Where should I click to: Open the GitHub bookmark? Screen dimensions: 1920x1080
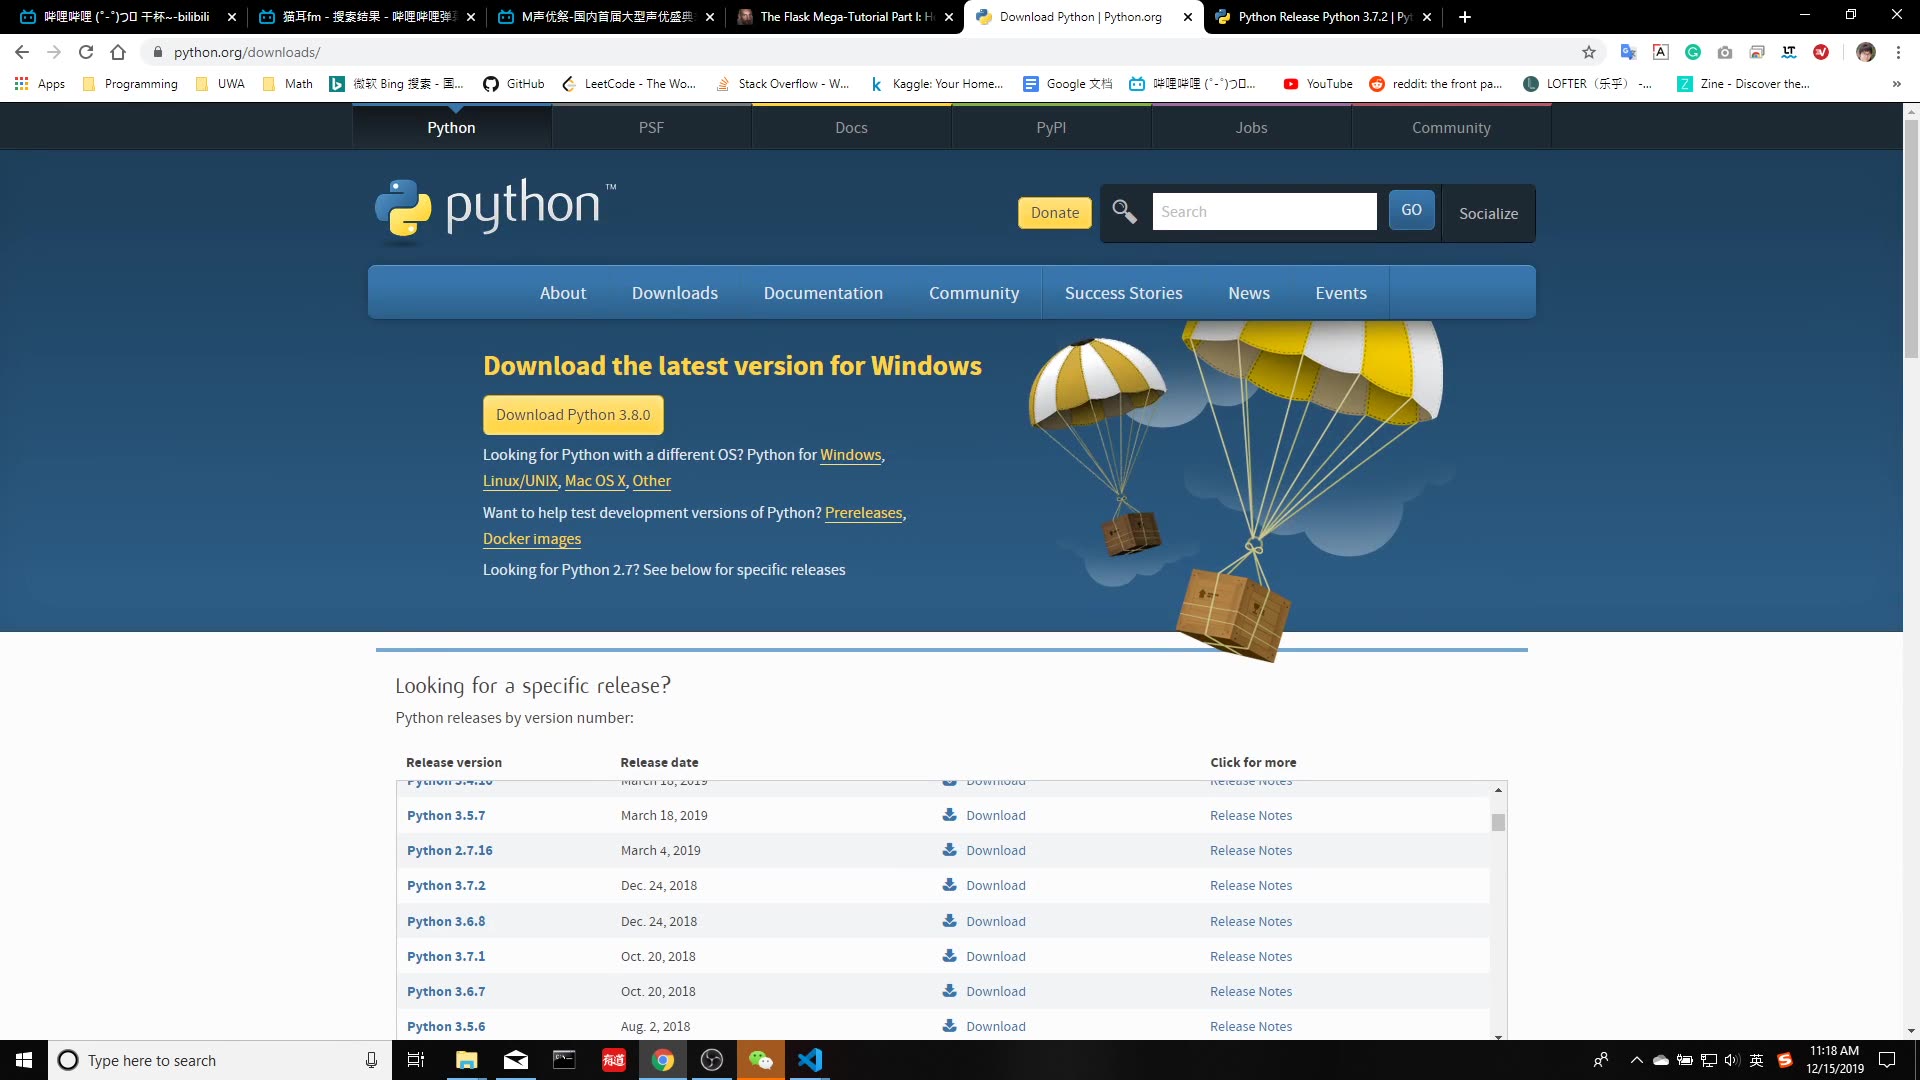pyautogui.click(x=514, y=84)
